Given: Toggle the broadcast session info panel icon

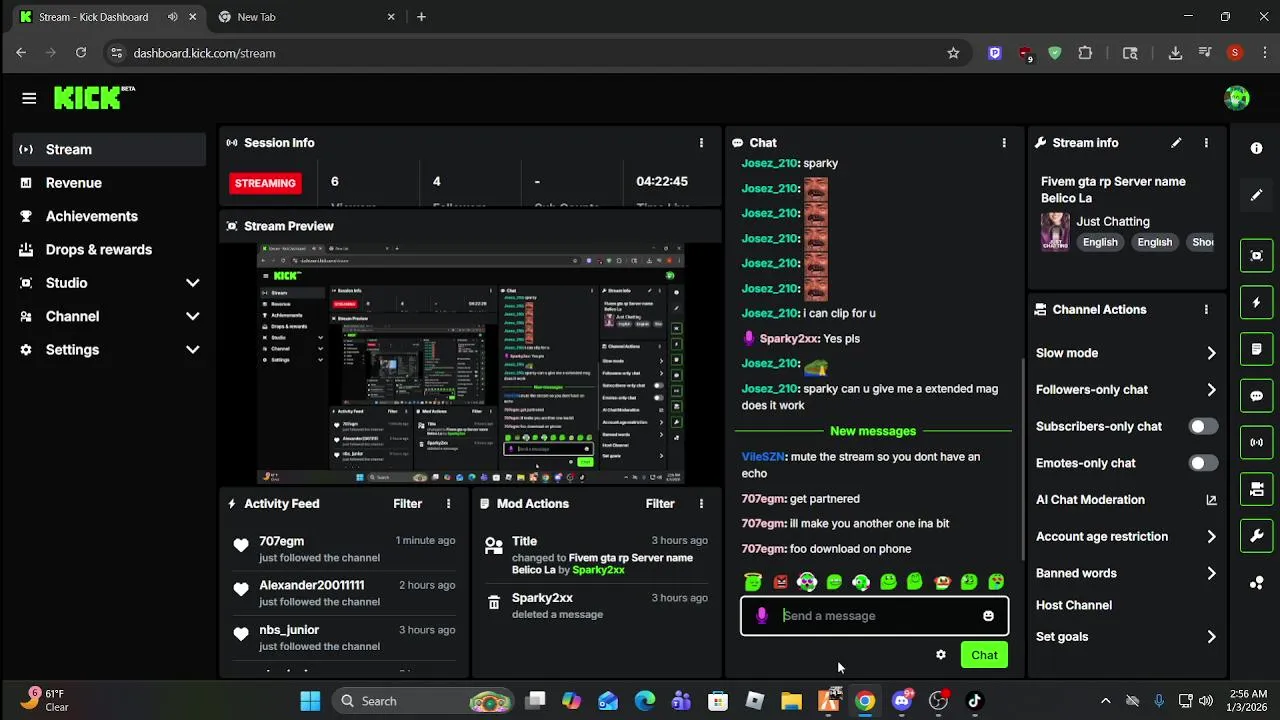Looking at the screenshot, I should pyautogui.click(x=1256, y=442).
